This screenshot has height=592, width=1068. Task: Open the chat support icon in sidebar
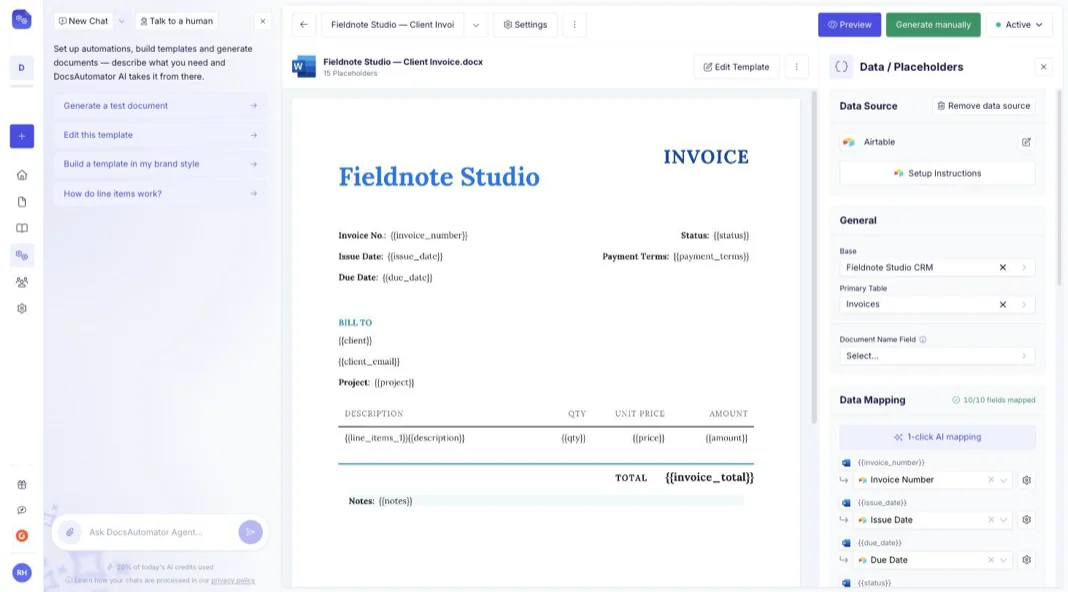point(22,510)
